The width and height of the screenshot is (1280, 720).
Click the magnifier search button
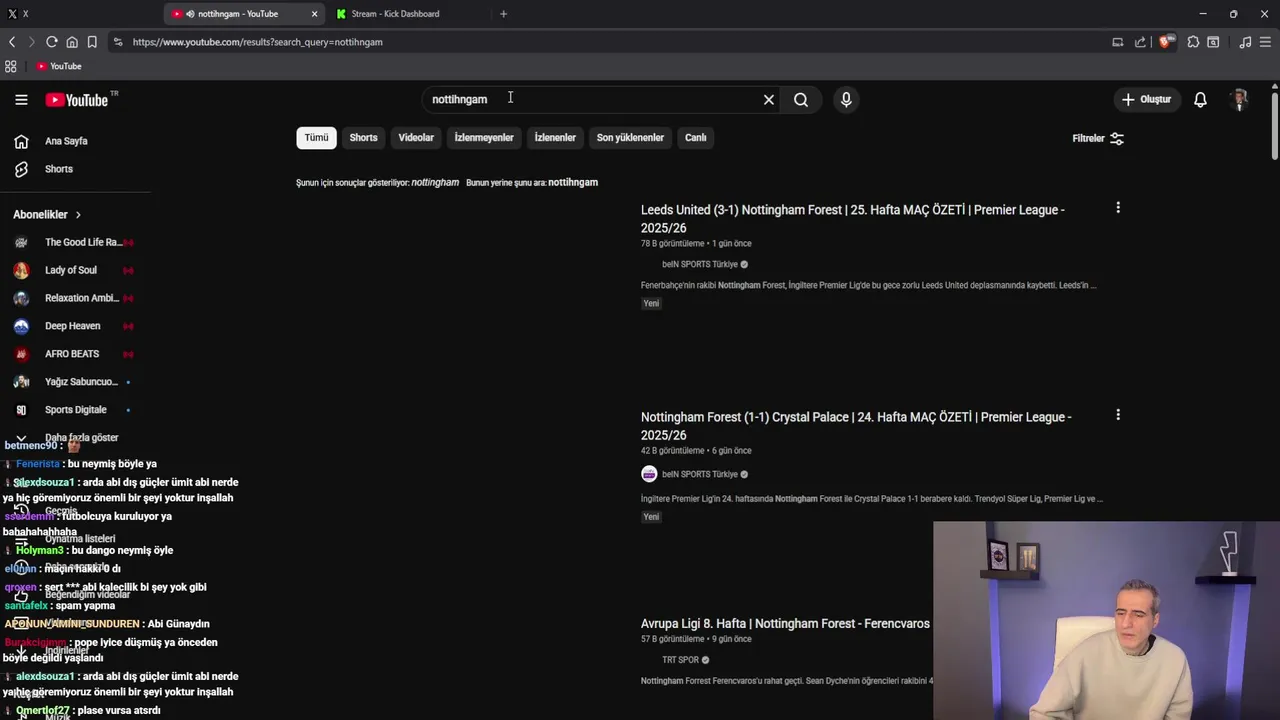click(x=801, y=99)
